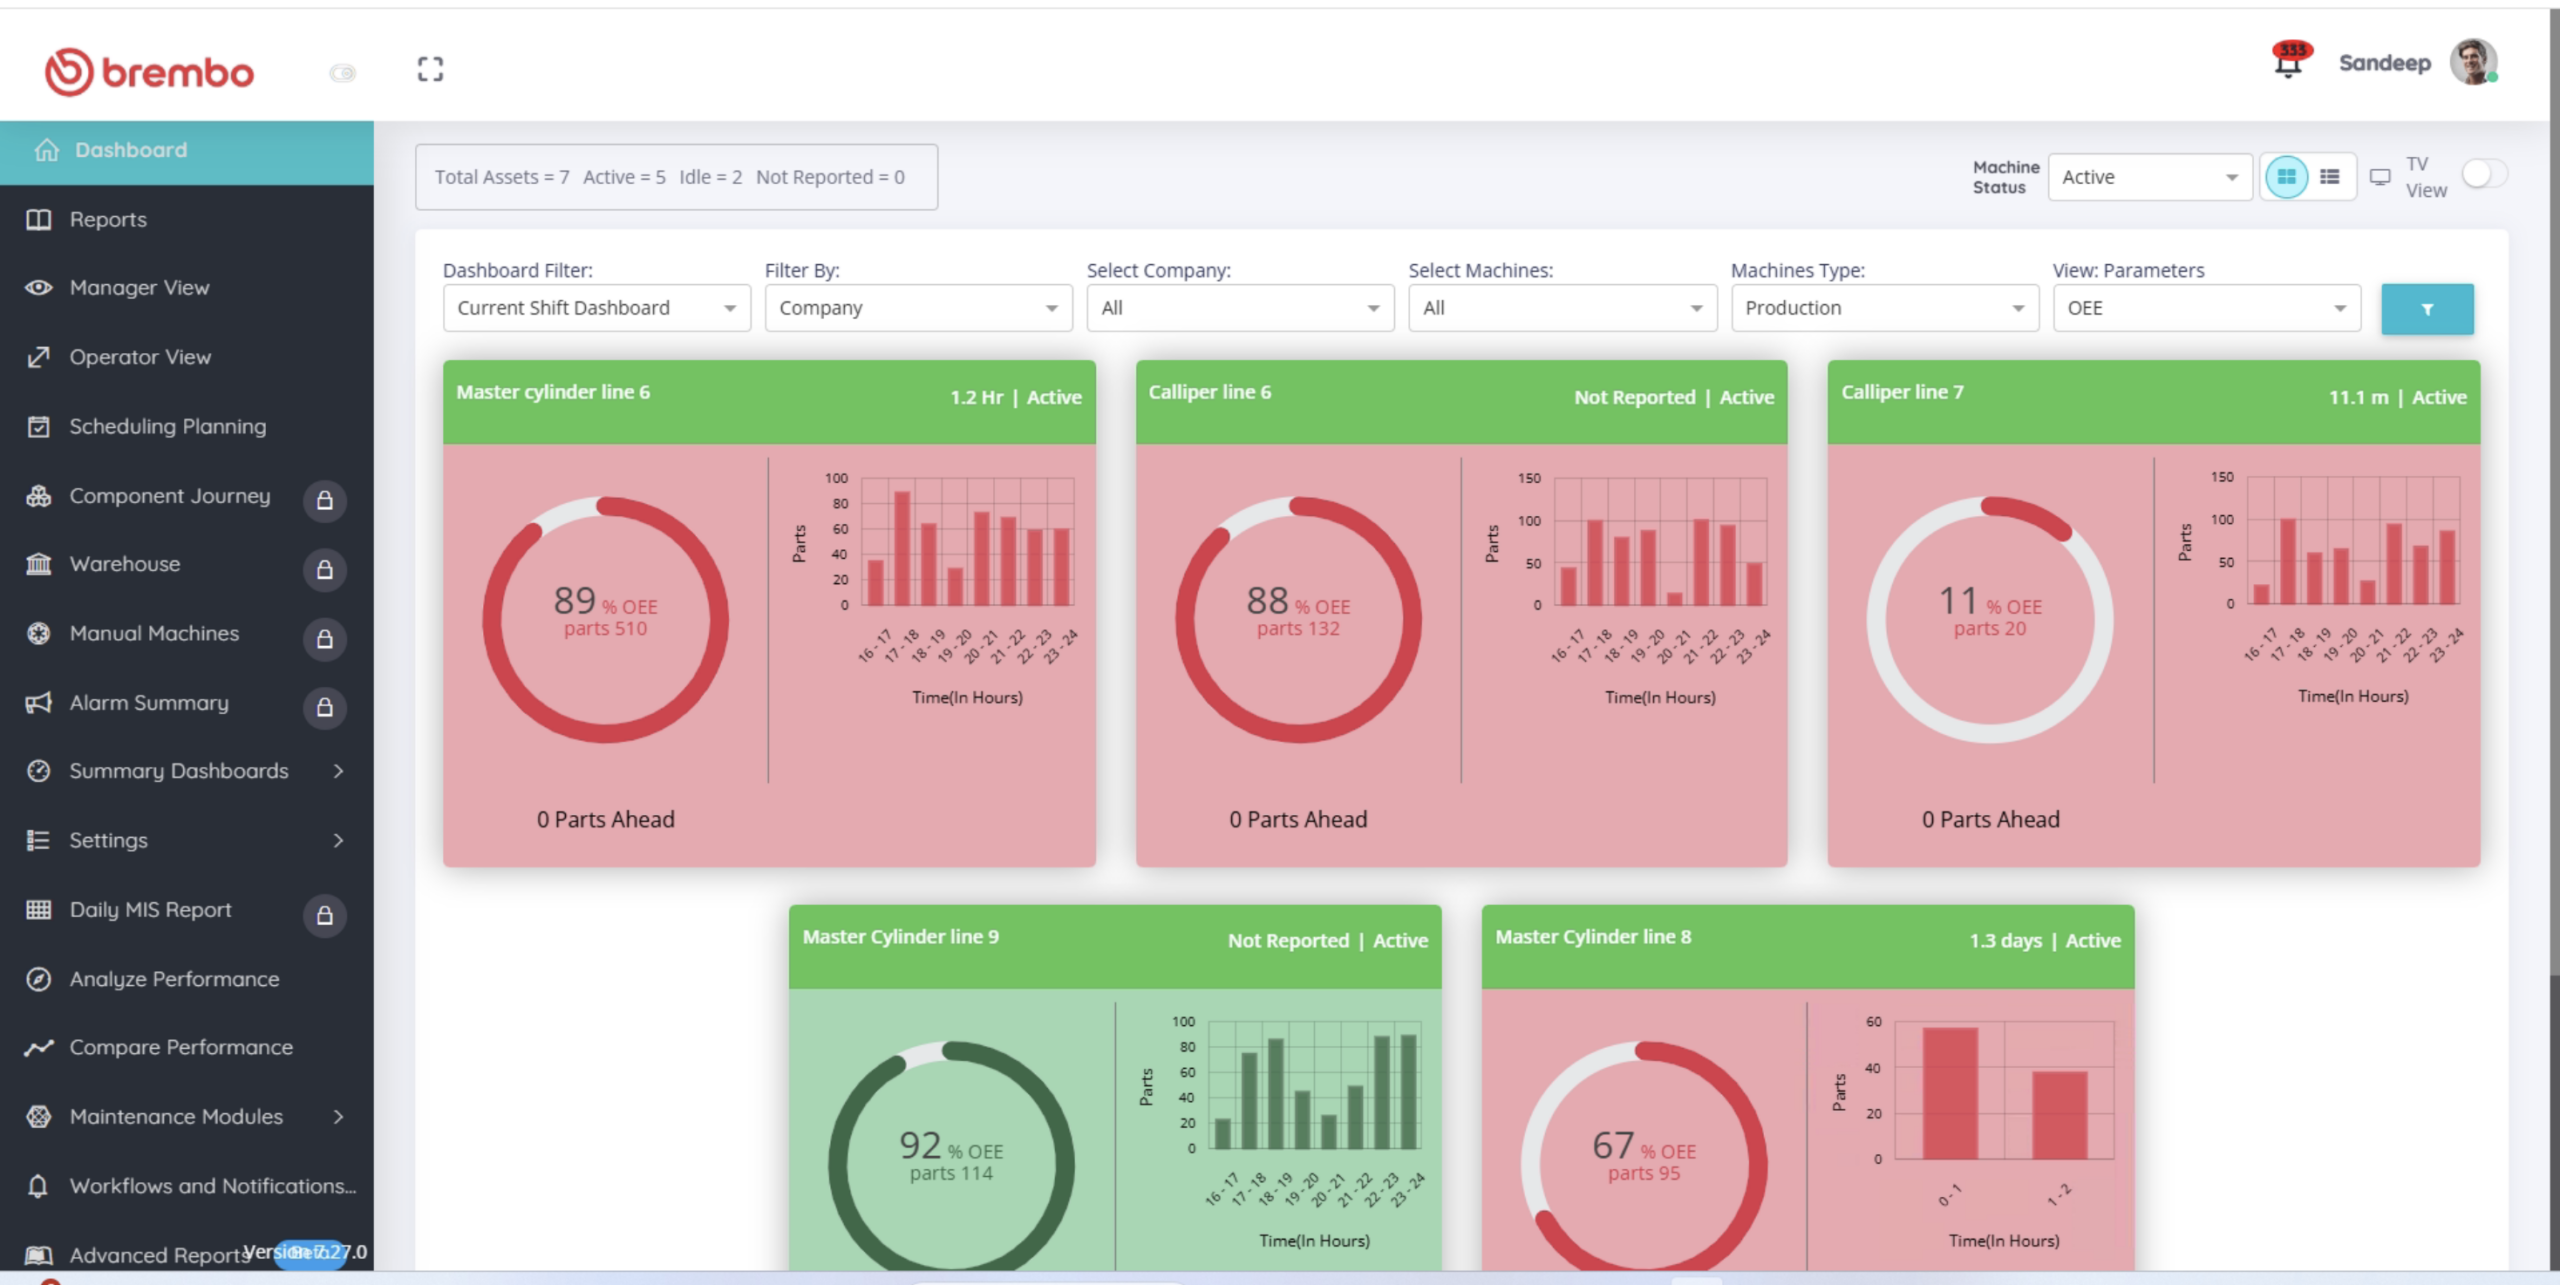
Task: Click the Scheduling Planning calendar icon
Action: pos(38,427)
